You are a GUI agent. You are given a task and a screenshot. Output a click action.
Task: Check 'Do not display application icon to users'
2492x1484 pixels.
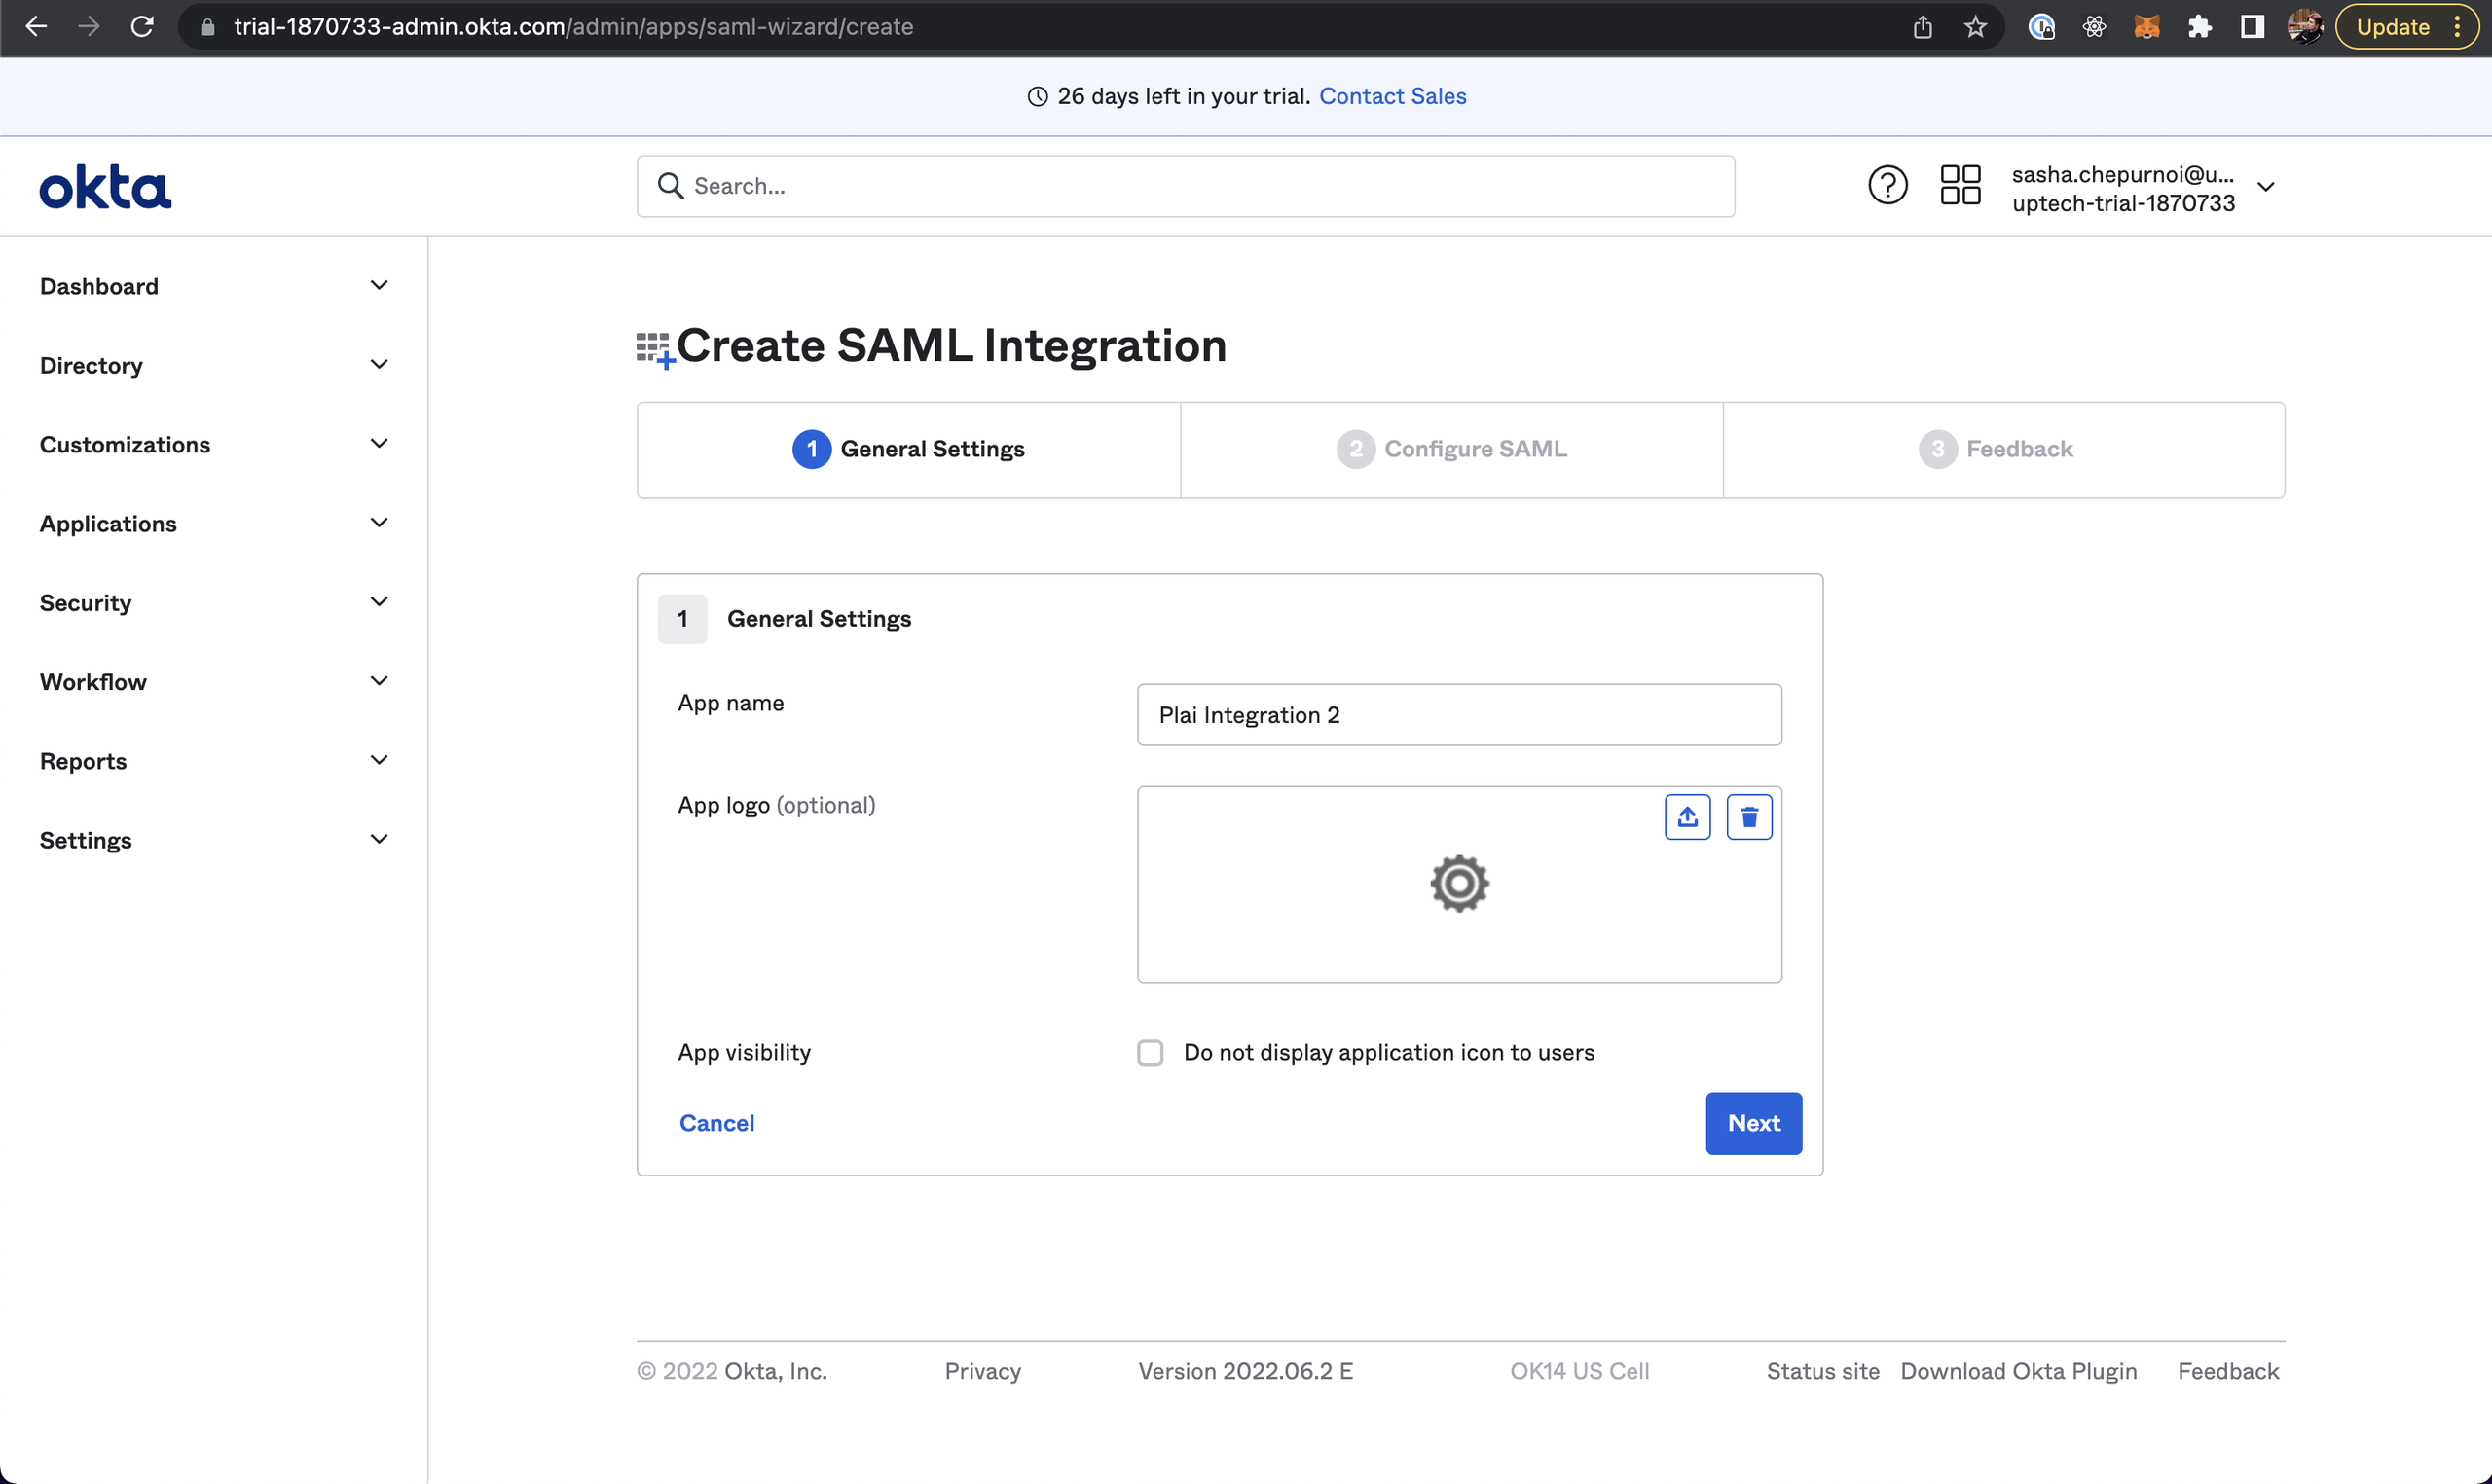click(x=1150, y=1052)
